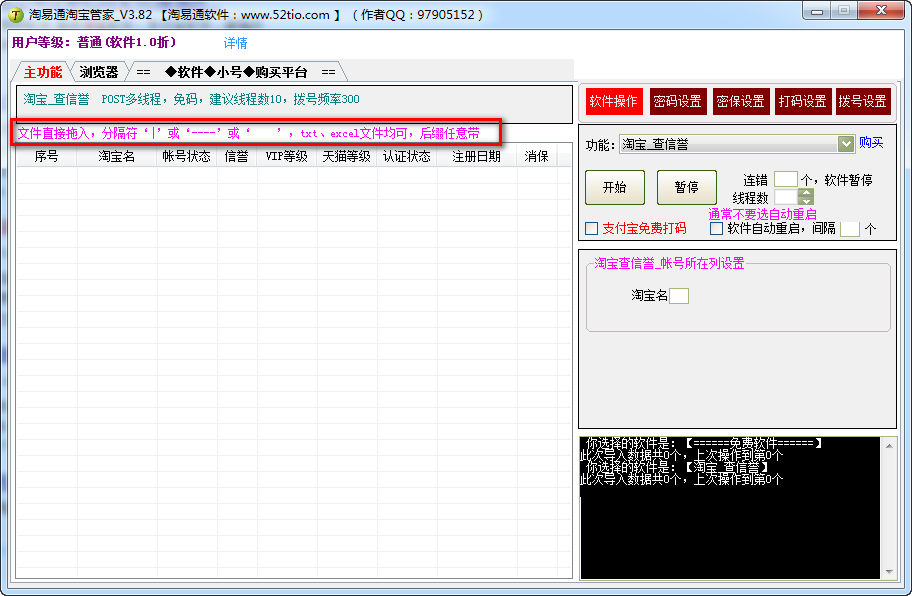
Task: Click the 线程数 spinner arrows
Action: 806,197
